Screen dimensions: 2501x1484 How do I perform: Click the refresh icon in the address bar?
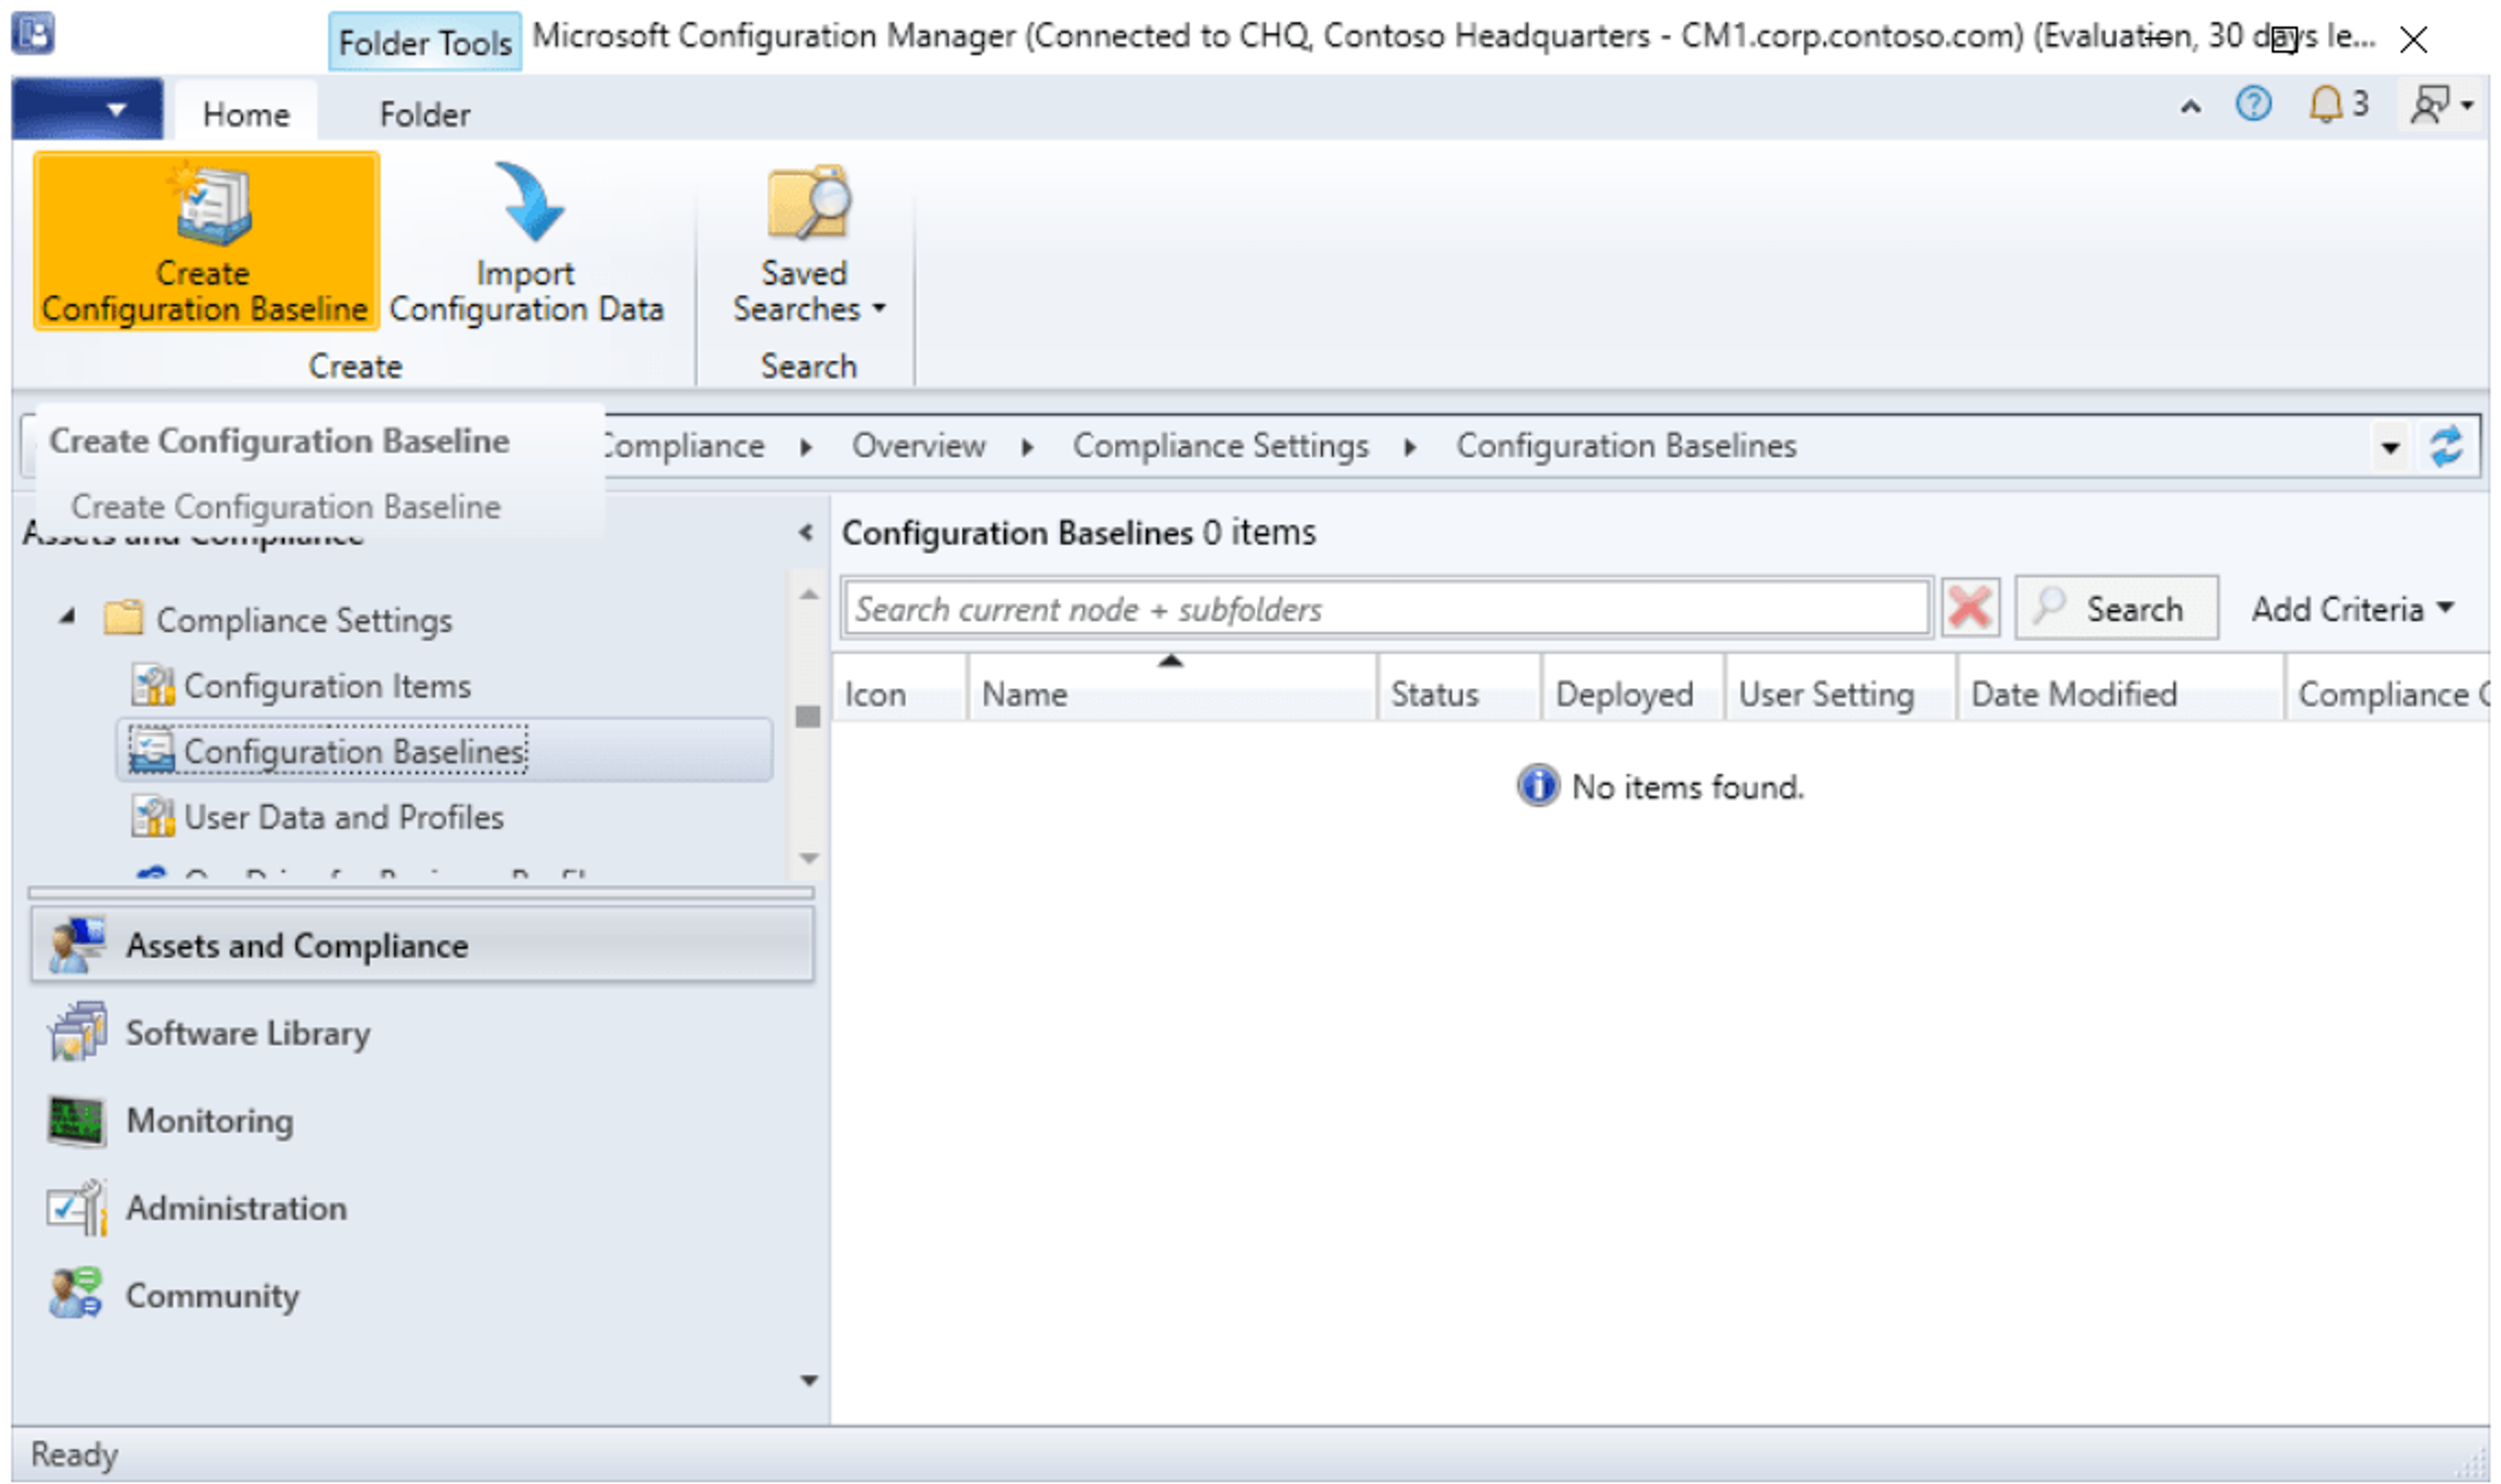point(2446,446)
